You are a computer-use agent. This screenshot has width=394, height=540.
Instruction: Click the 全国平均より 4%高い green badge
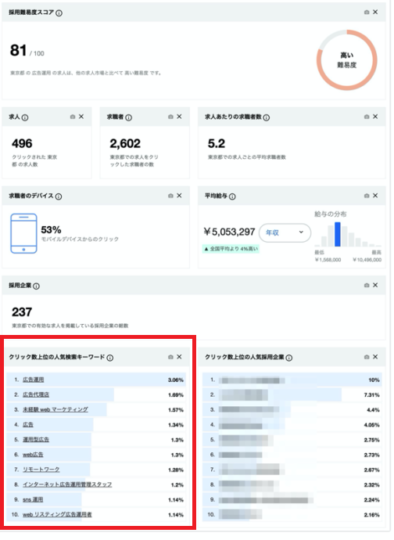click(231, 249)
